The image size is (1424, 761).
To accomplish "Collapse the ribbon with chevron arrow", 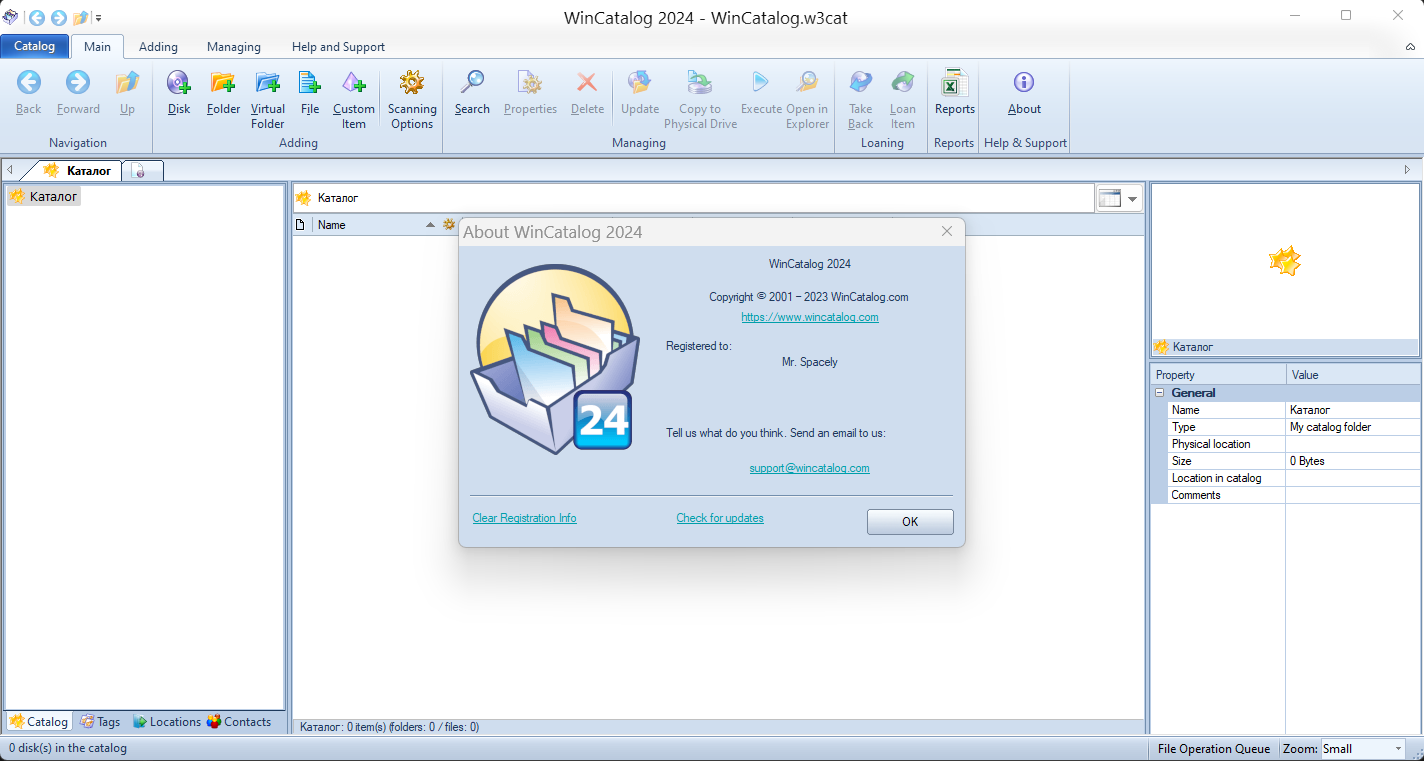I will click(1409, 47).
